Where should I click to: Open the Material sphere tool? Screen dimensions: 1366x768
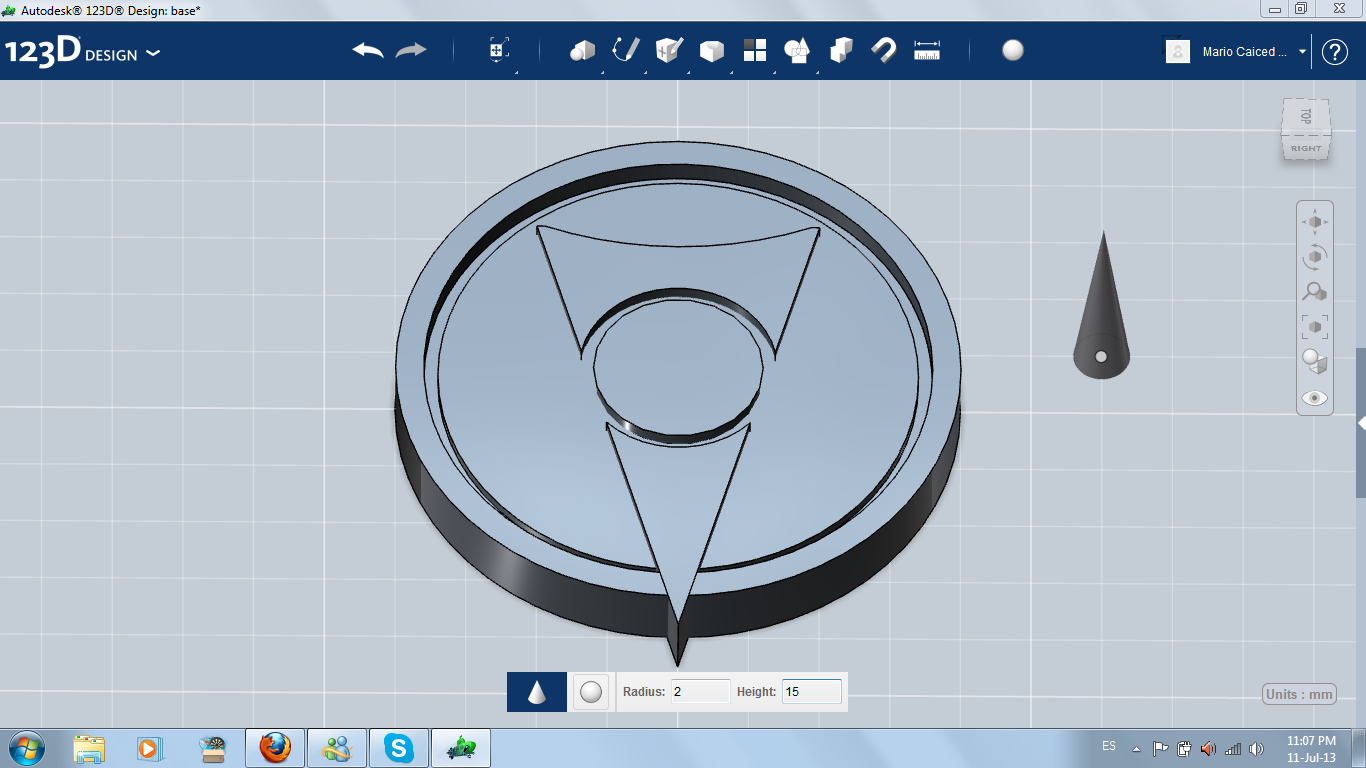tap(1013, 50)
